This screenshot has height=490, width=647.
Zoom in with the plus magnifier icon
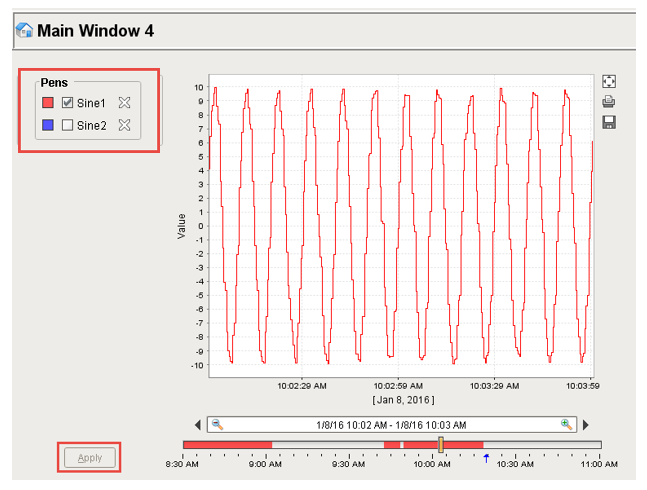pyautogui.click(x=567, y=424)
